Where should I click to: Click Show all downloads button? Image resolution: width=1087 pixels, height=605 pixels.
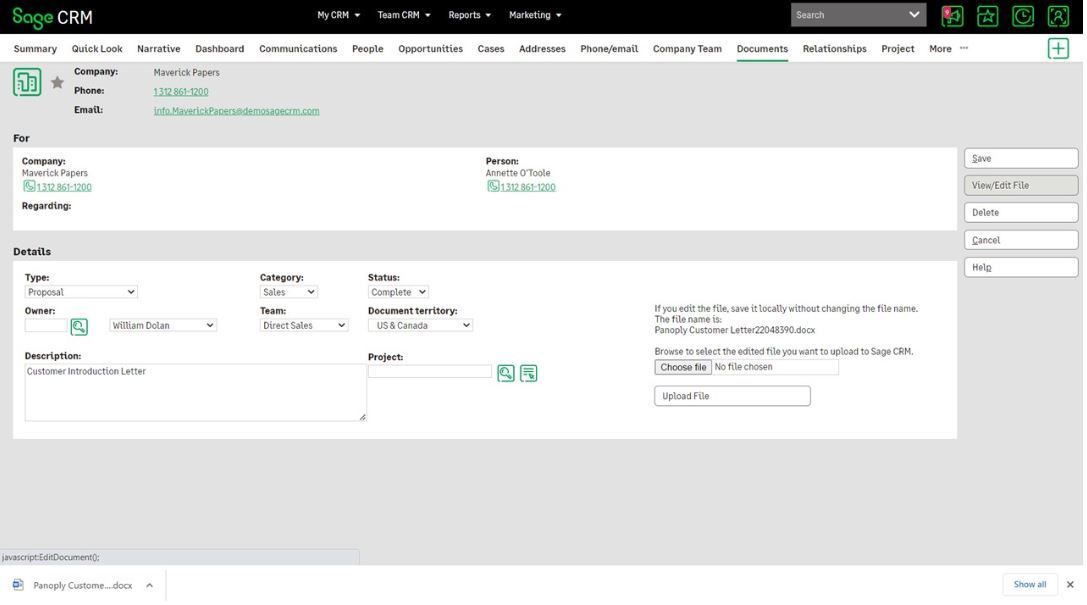(1029, 584)
